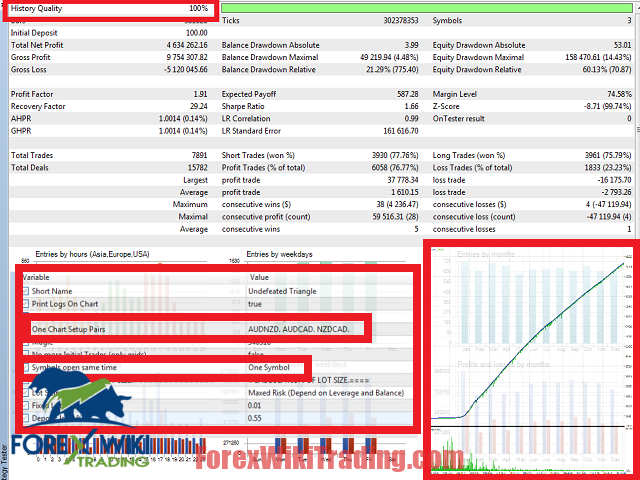Select the value '38 (4 236.47)'
This screenshot has width=640, height=480.
pyautogui.click(x=398, y=204)
